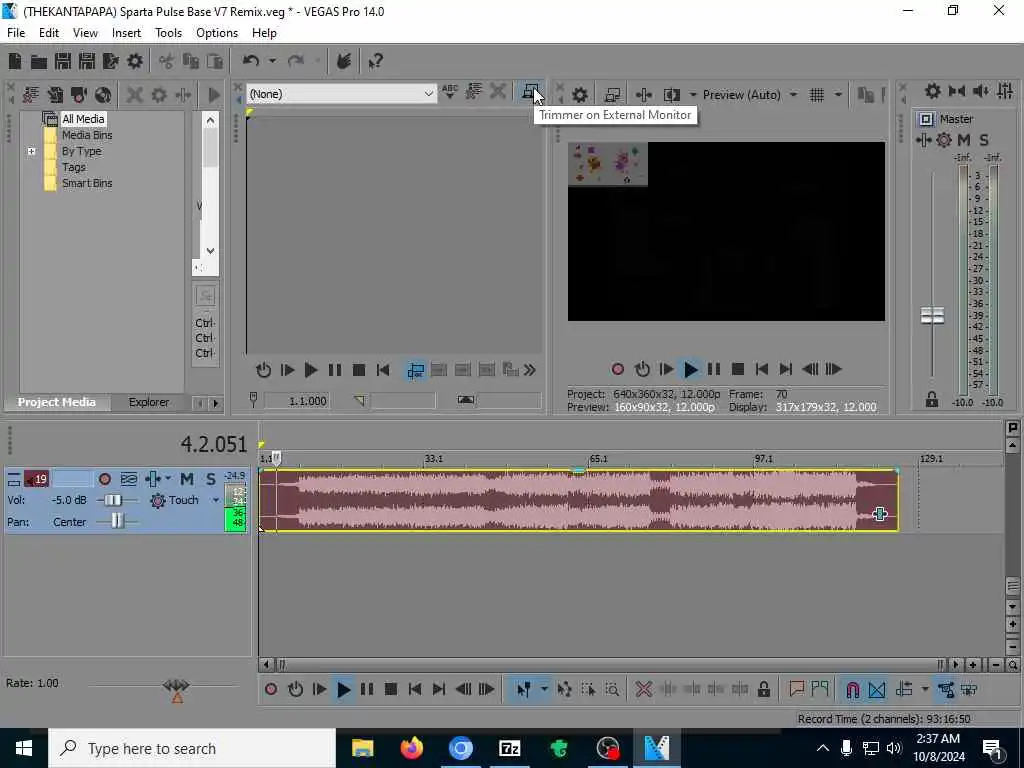
Task: Click timeline Record button
Action: tap(271, 690)
